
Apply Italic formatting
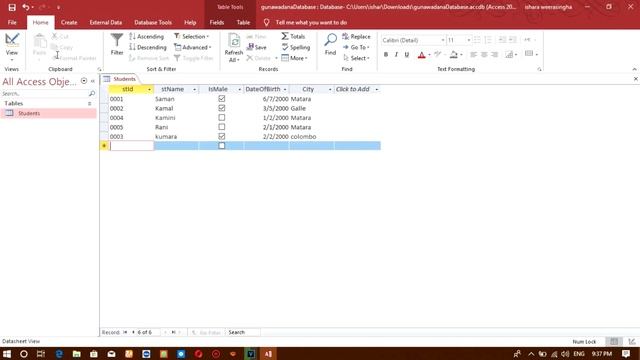point(396,54)
